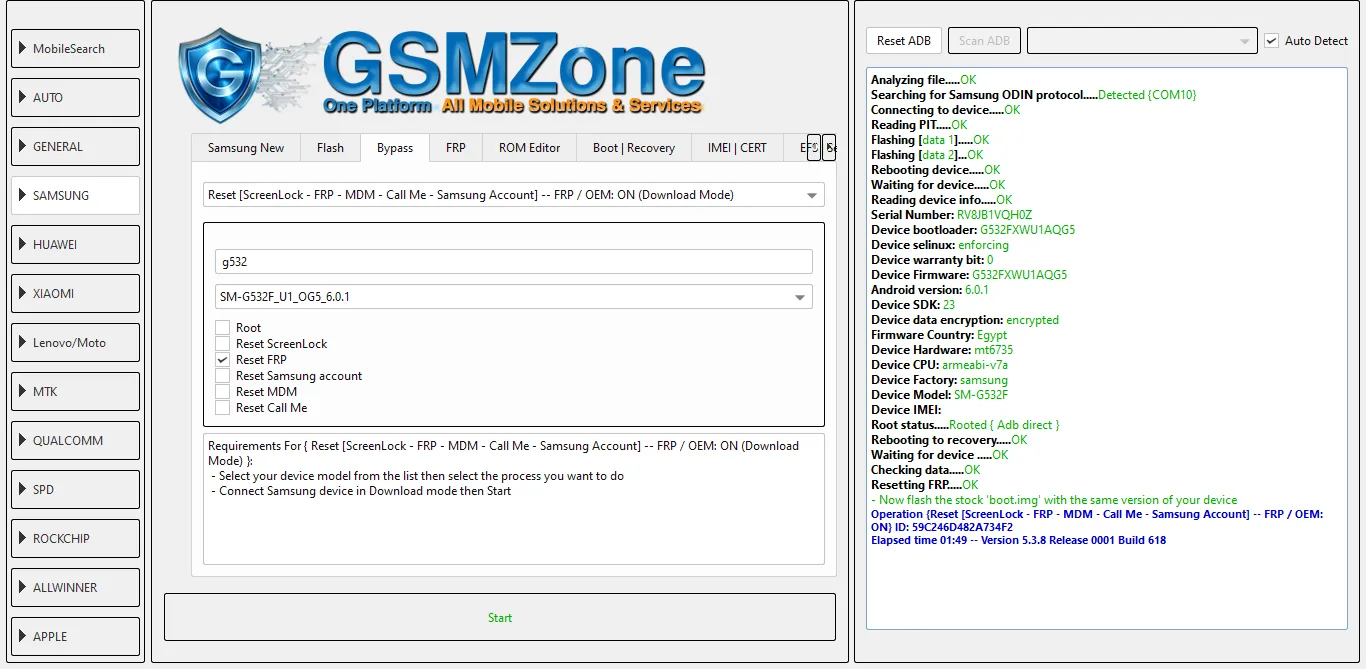
Task: Expand the HUAWEI sidebar section
Action: pyautogui.click(x=75, y=245)
